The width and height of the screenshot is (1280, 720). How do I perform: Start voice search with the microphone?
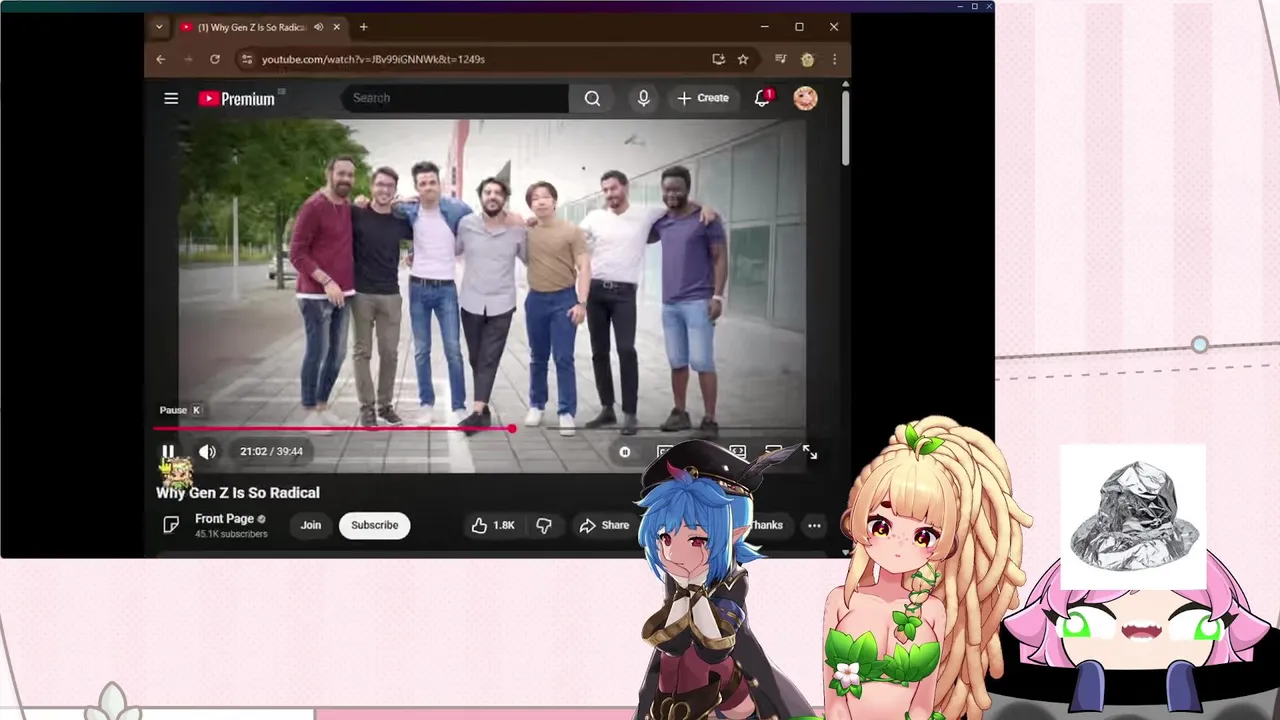(643, 98)
